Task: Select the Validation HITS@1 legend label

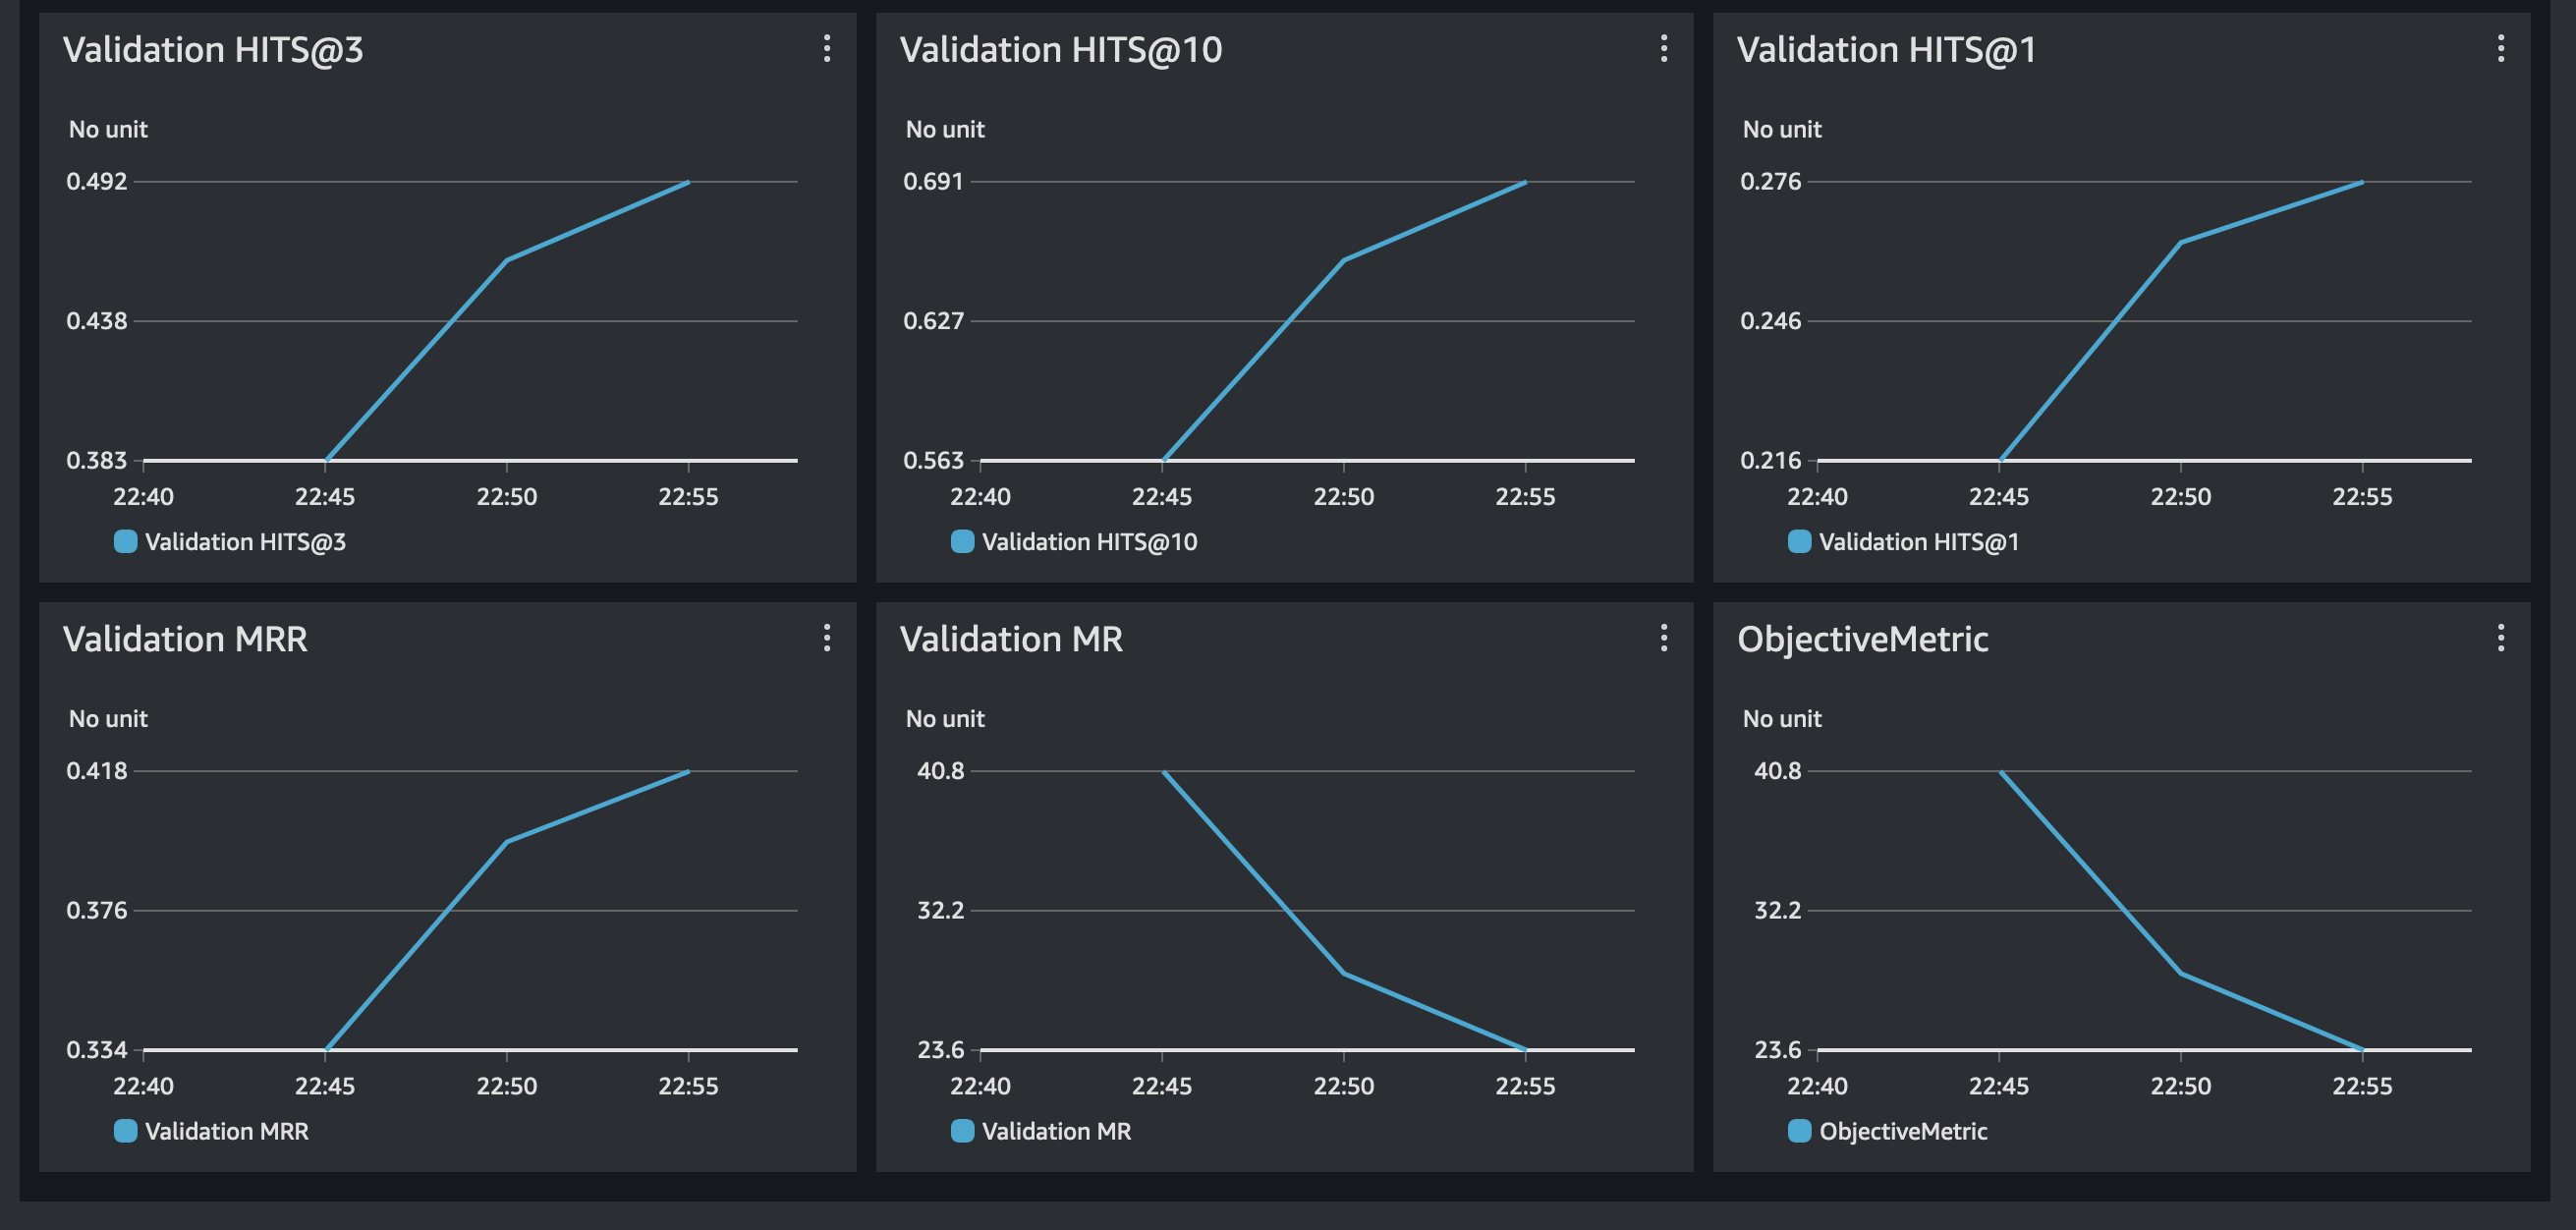Action: point(1919,542)
